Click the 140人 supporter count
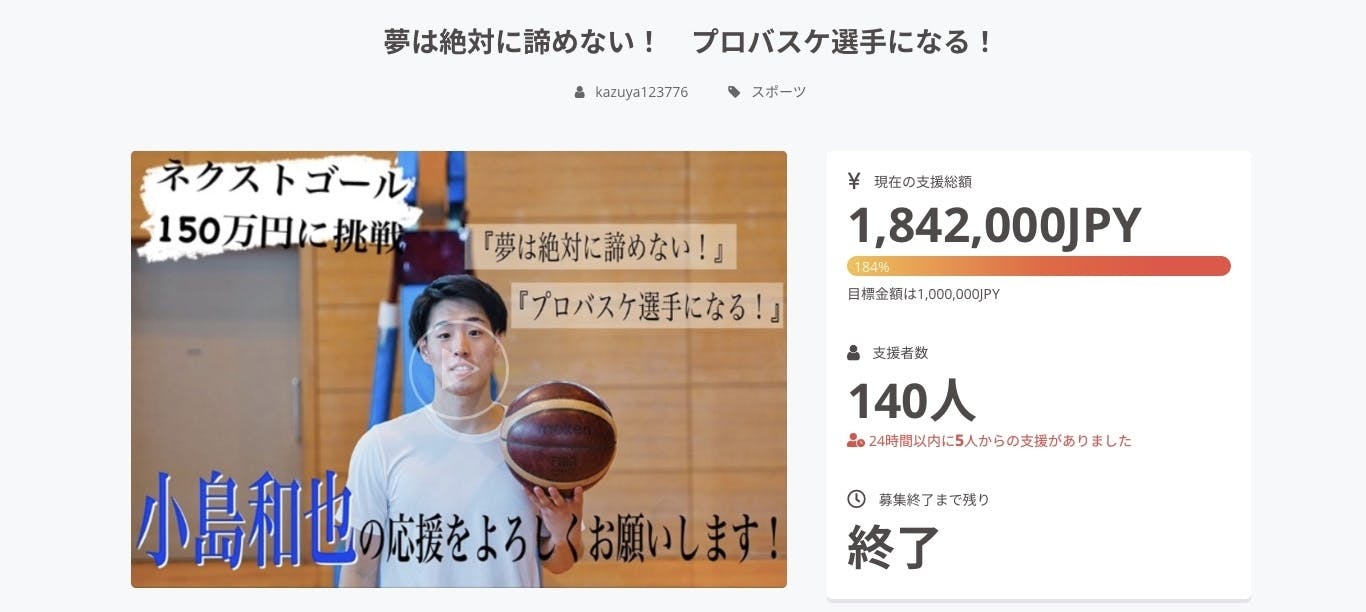The height and width of the screenshot is (612, 1366). pyautogui.click(x=911, y=402)
